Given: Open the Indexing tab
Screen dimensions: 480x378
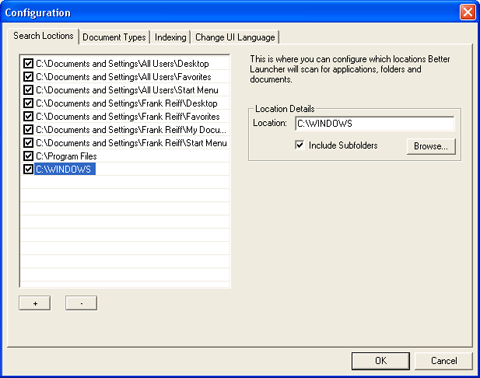Looking at the screenshot, I should [x=170, y=37].
